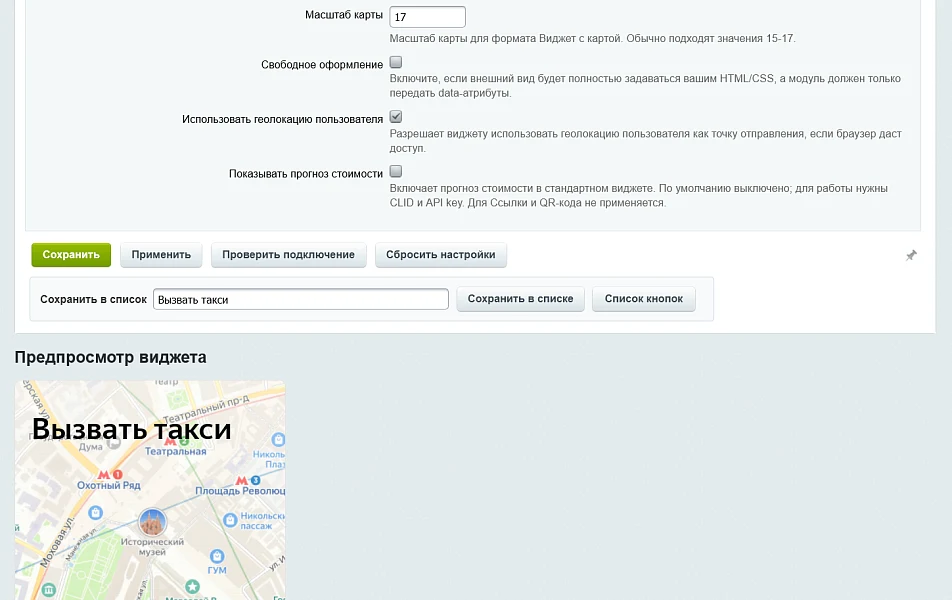Enable Показывать прогноз стоимости checkbox

[396, 171]
